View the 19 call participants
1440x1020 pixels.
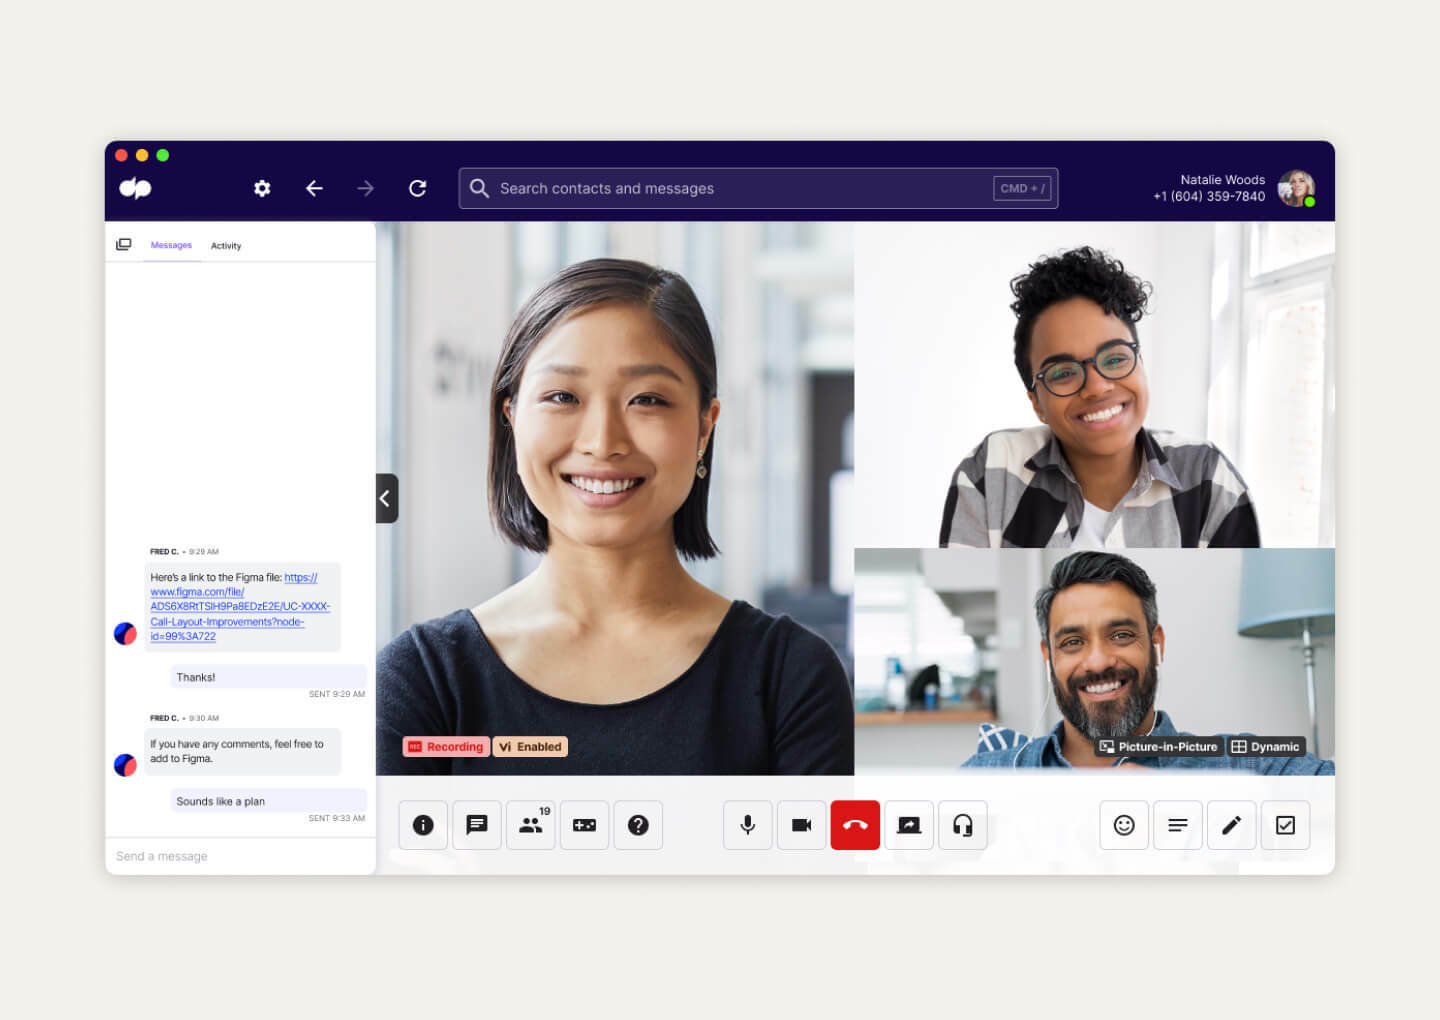531,825
